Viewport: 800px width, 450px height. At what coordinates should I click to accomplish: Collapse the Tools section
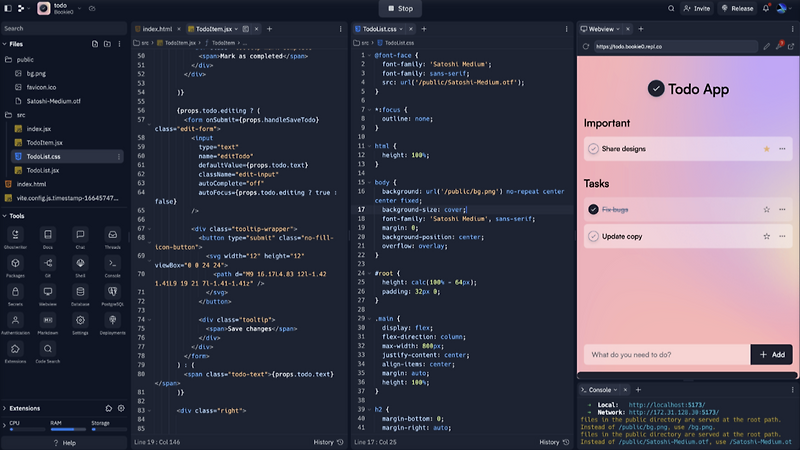pos(5,216)
